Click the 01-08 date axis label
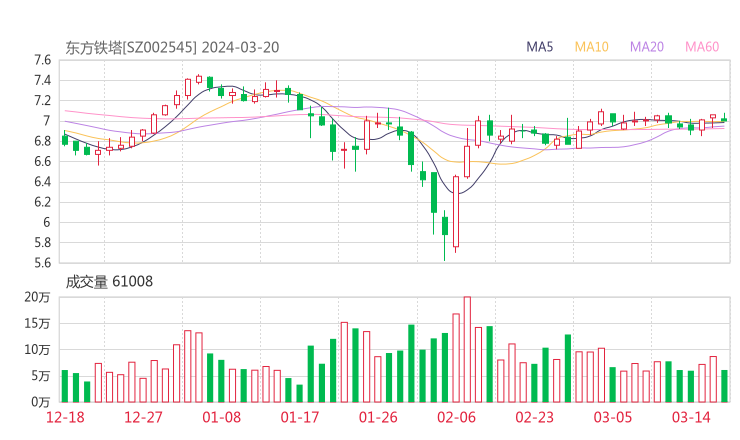The height and width of the screenshot is (440, 740). [x=221, y=417]
